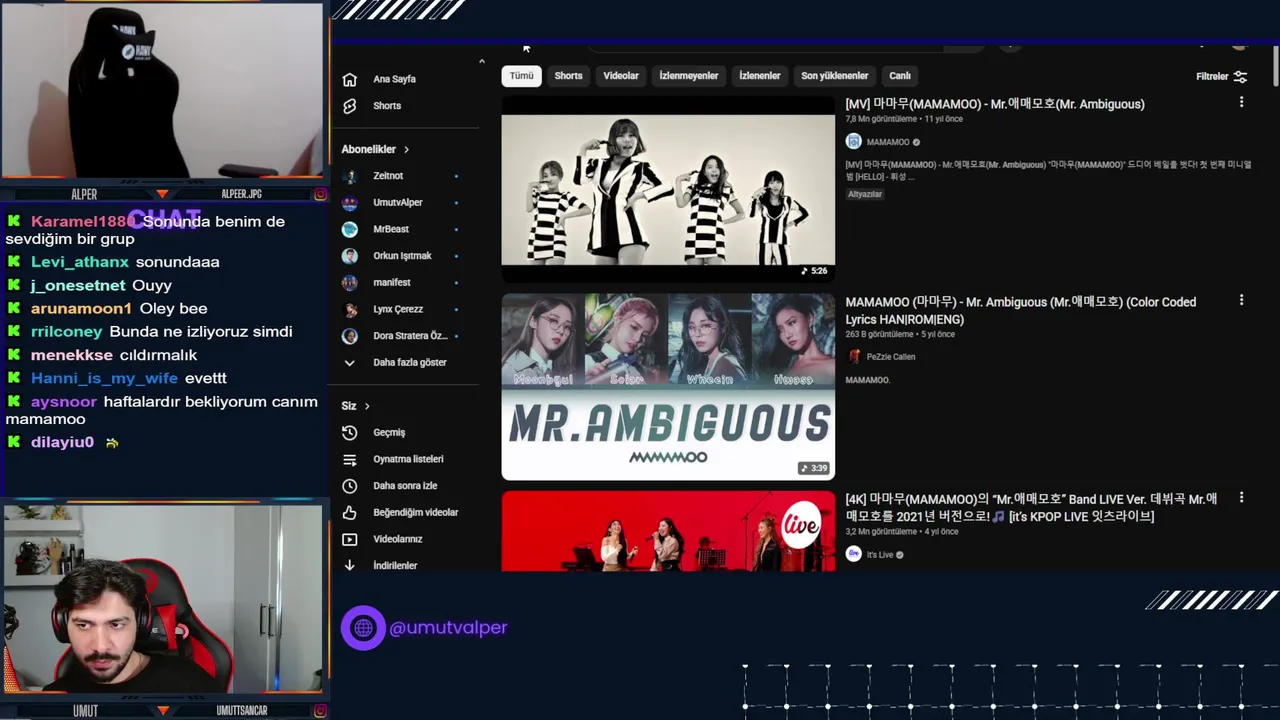Screen dimensions: 1280x720
Task: Open manifest channel avatar
Action: [349, 283]
